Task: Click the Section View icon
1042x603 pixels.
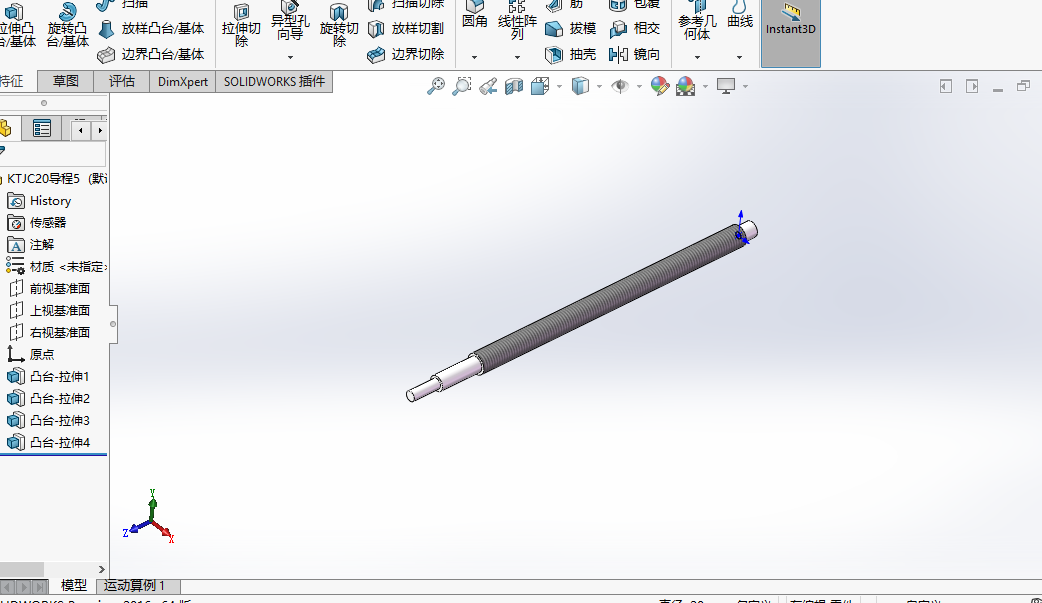Action: (514, 86)
